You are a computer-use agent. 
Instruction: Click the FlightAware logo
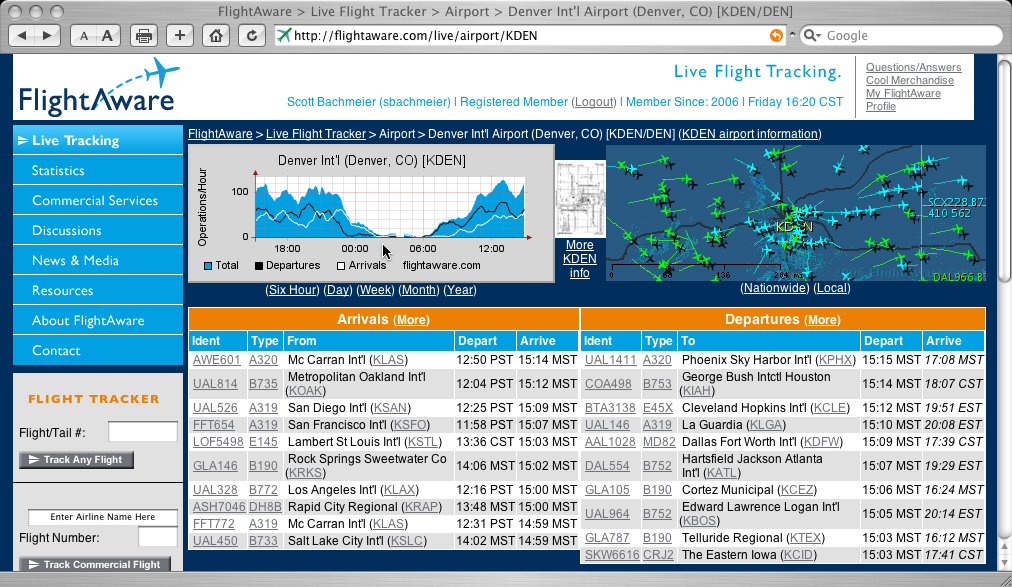pos(99,87)
